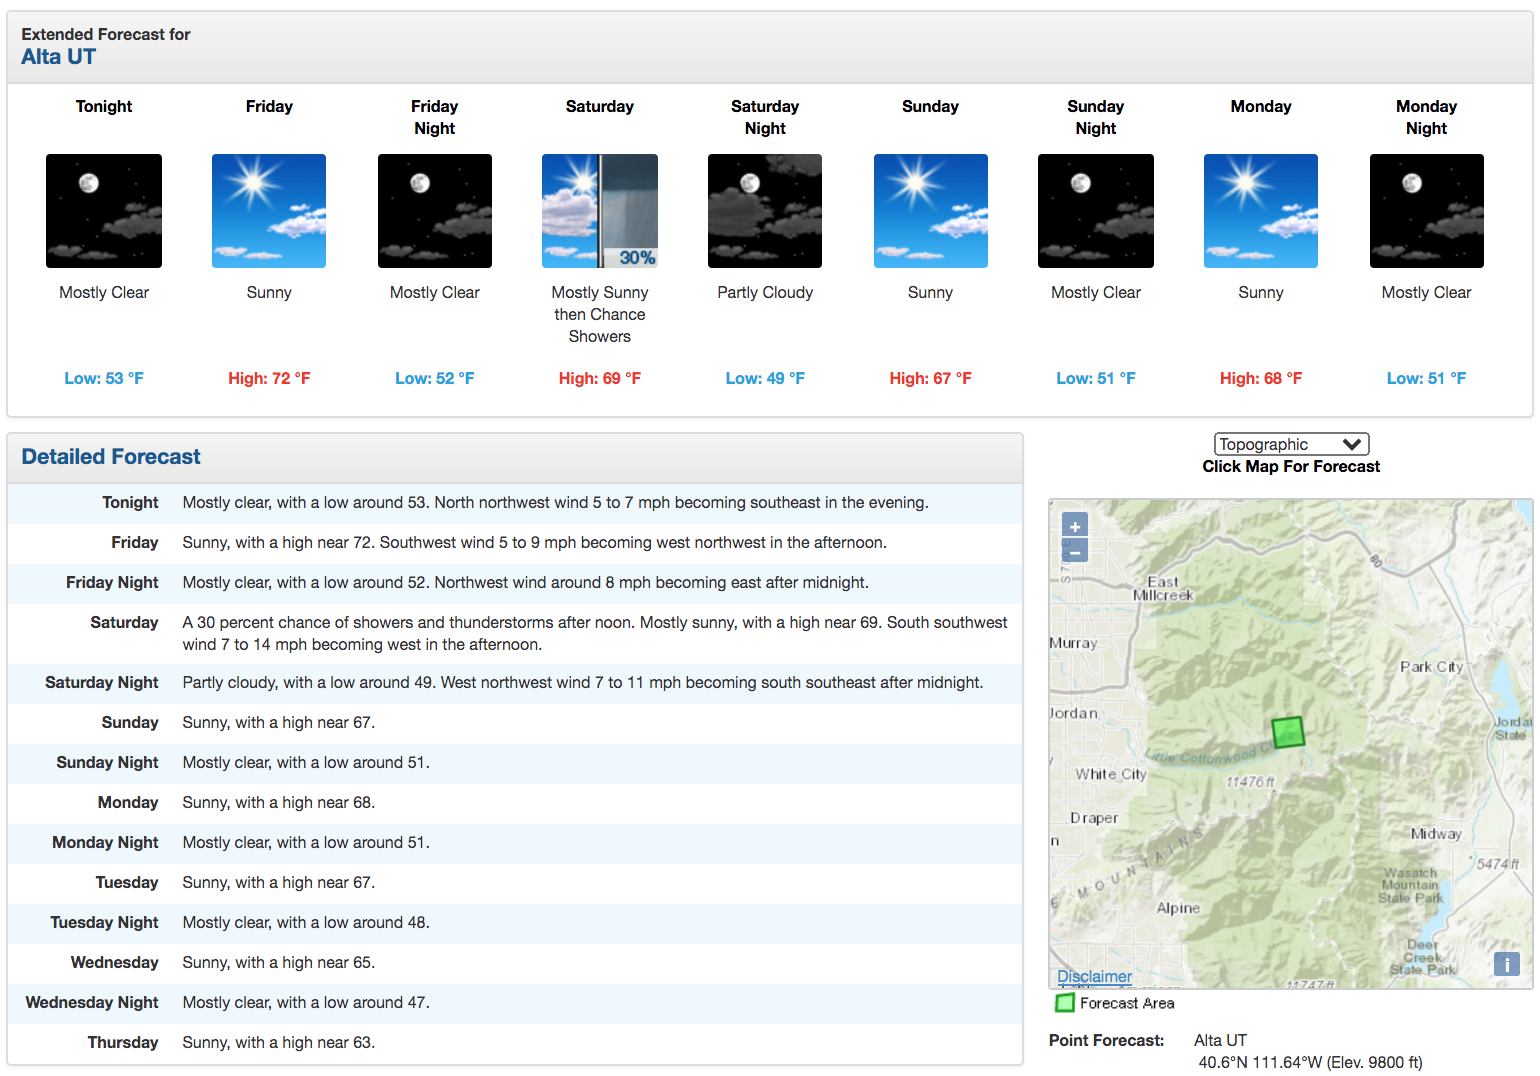This screenshot has width=1540, height=1076.
Task: Open the map info icon
Action: [x=1507, y=964]
